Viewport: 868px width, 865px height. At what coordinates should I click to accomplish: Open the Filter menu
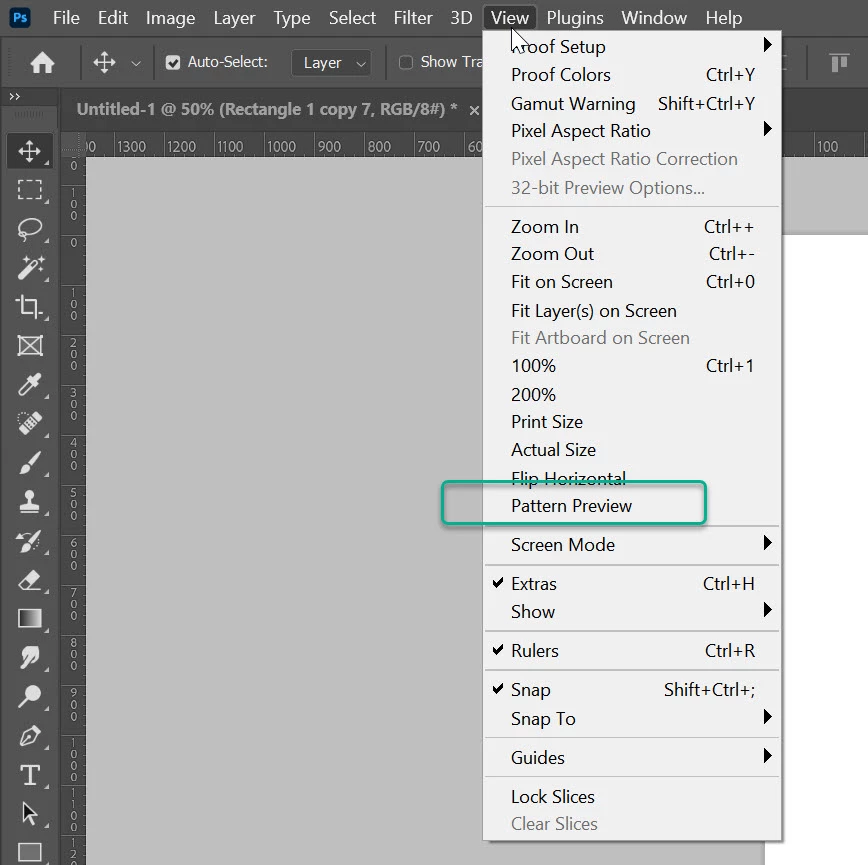point(413,18)
